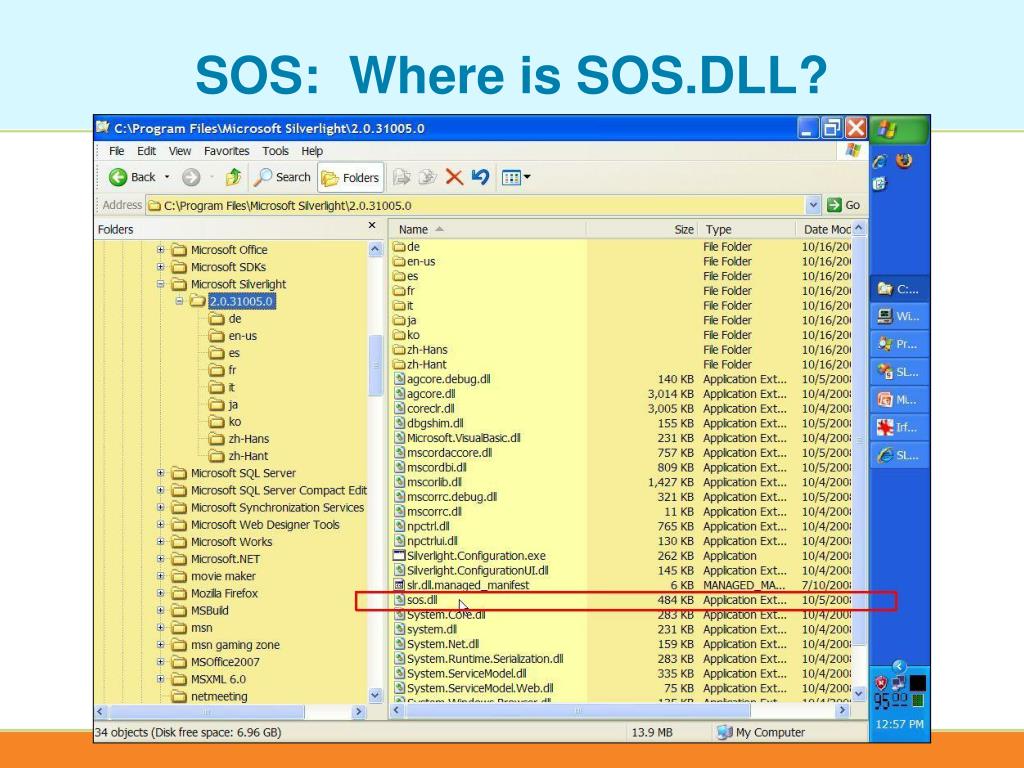Expand the Mozilla Firefox tree node
1024x768 pixels.
161,593
